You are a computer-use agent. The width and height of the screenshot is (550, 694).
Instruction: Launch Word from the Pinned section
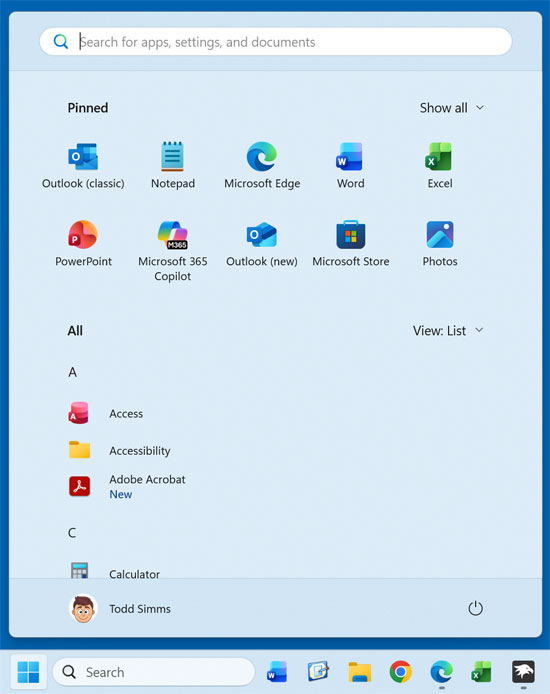350,166
